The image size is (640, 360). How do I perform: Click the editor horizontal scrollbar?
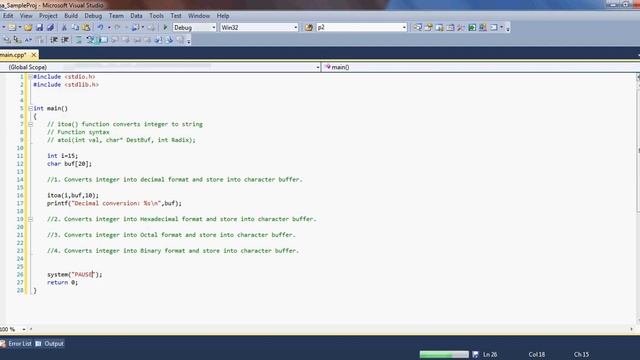(x=331, y=329)
